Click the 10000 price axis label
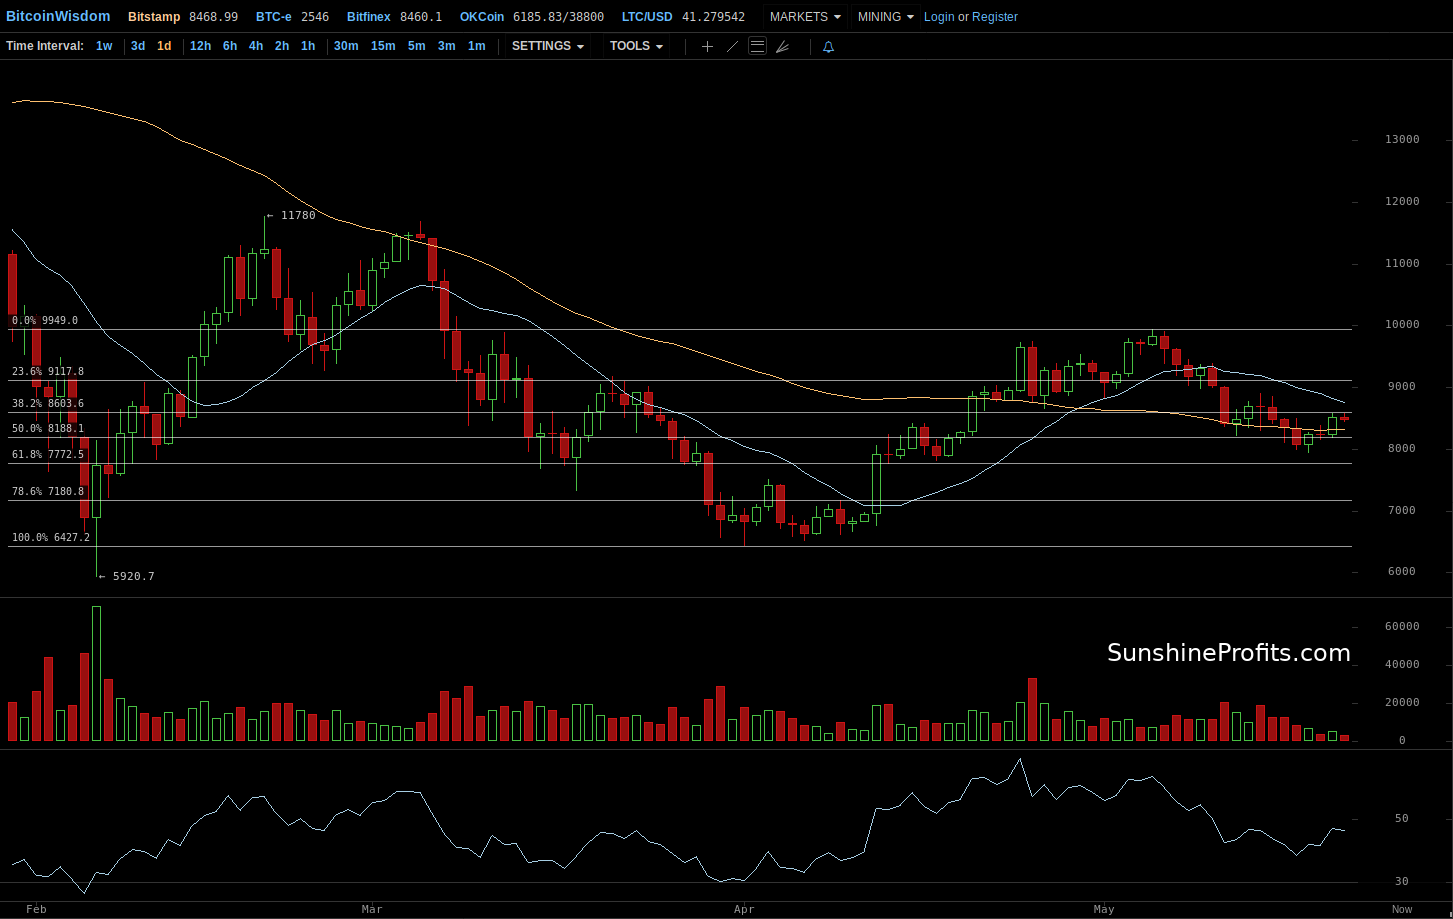Viewport: 1453px width, 919px height. [1402, 324]
